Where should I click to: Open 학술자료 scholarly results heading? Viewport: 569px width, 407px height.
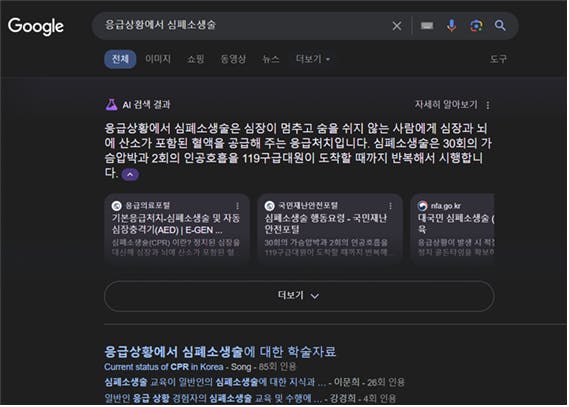point(220,351)
